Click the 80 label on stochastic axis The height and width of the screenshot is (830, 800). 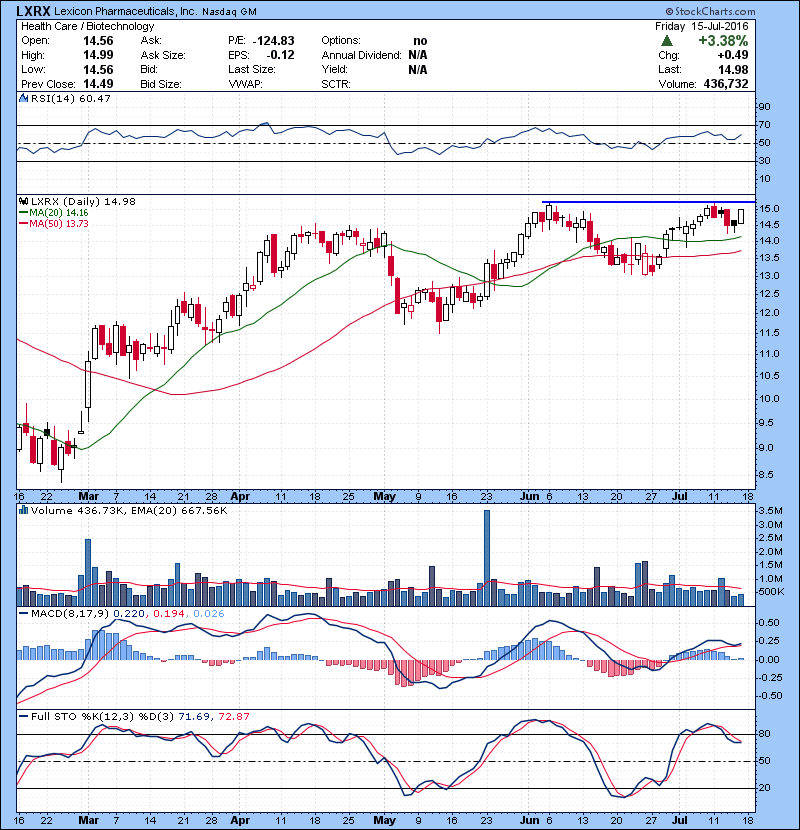pos(764,734)
